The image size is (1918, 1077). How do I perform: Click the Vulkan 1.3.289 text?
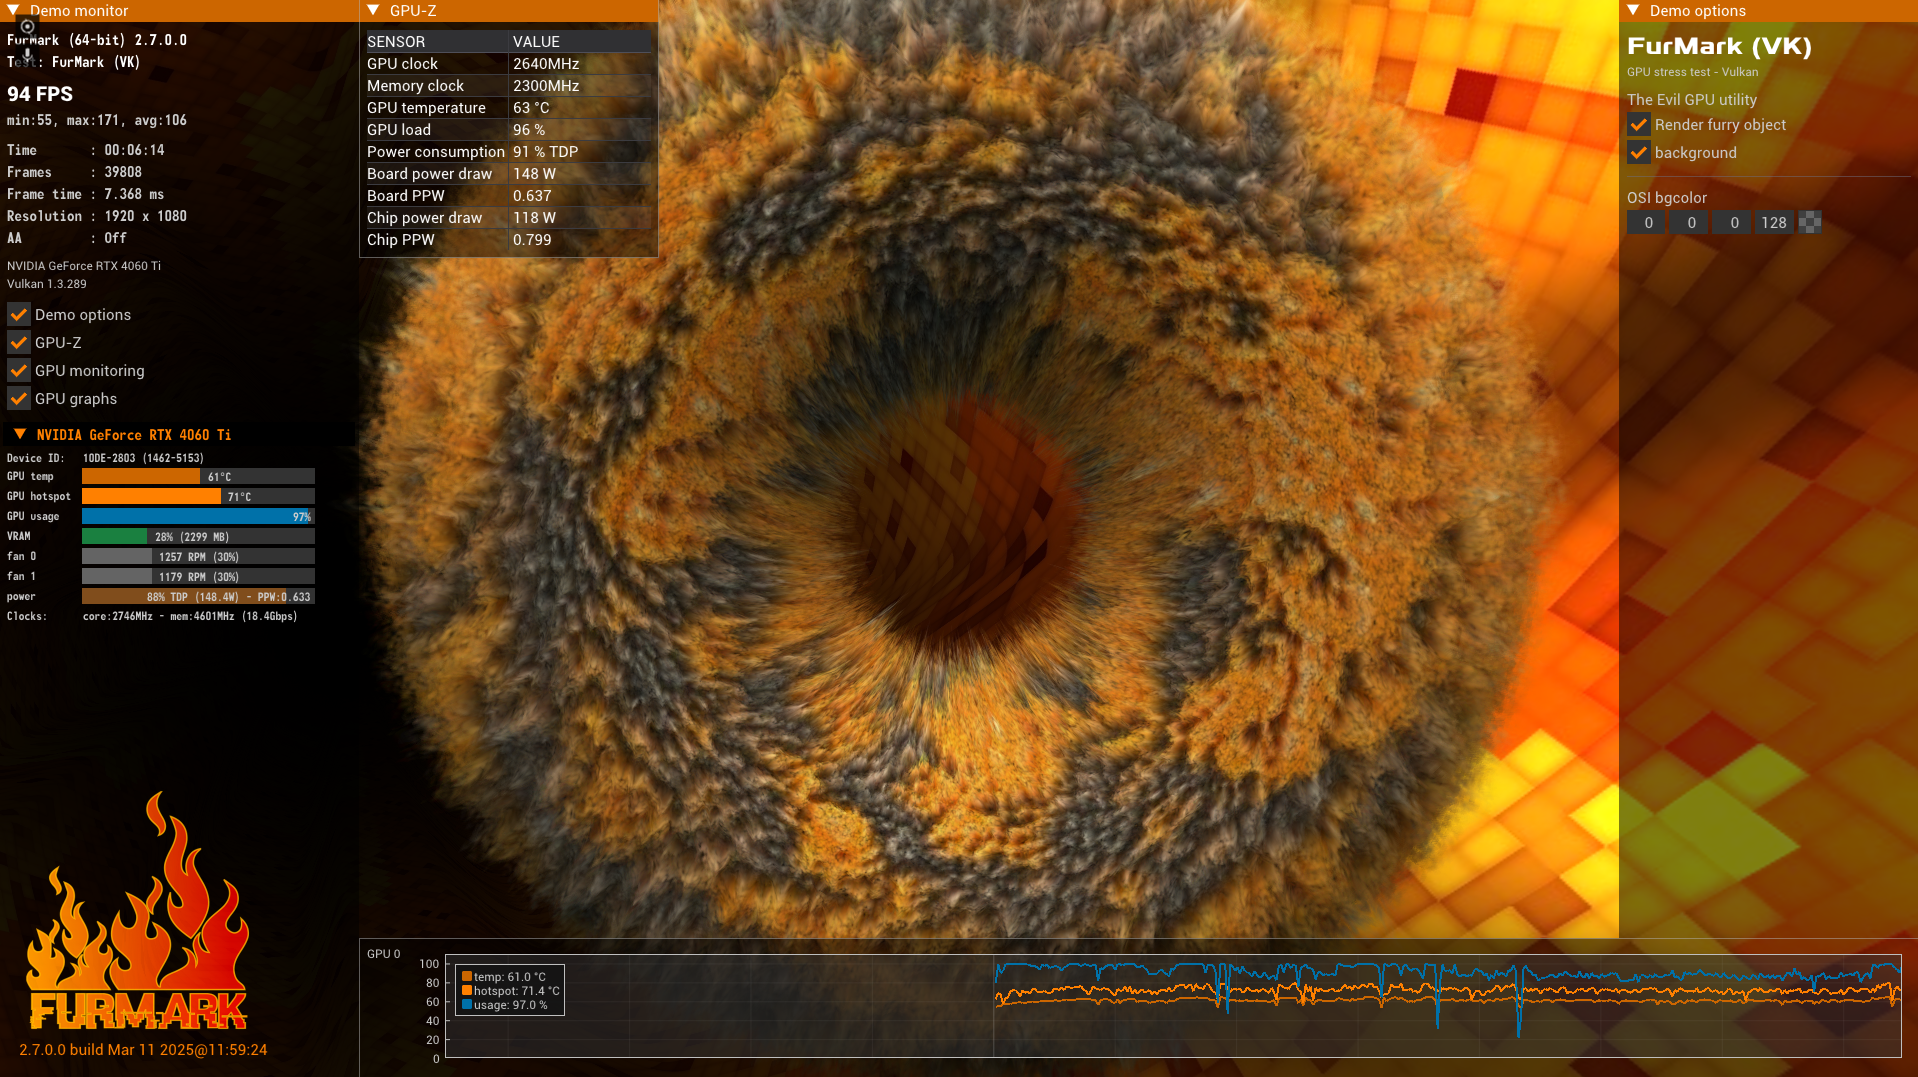pyautogui.click(x=47, y=284)
